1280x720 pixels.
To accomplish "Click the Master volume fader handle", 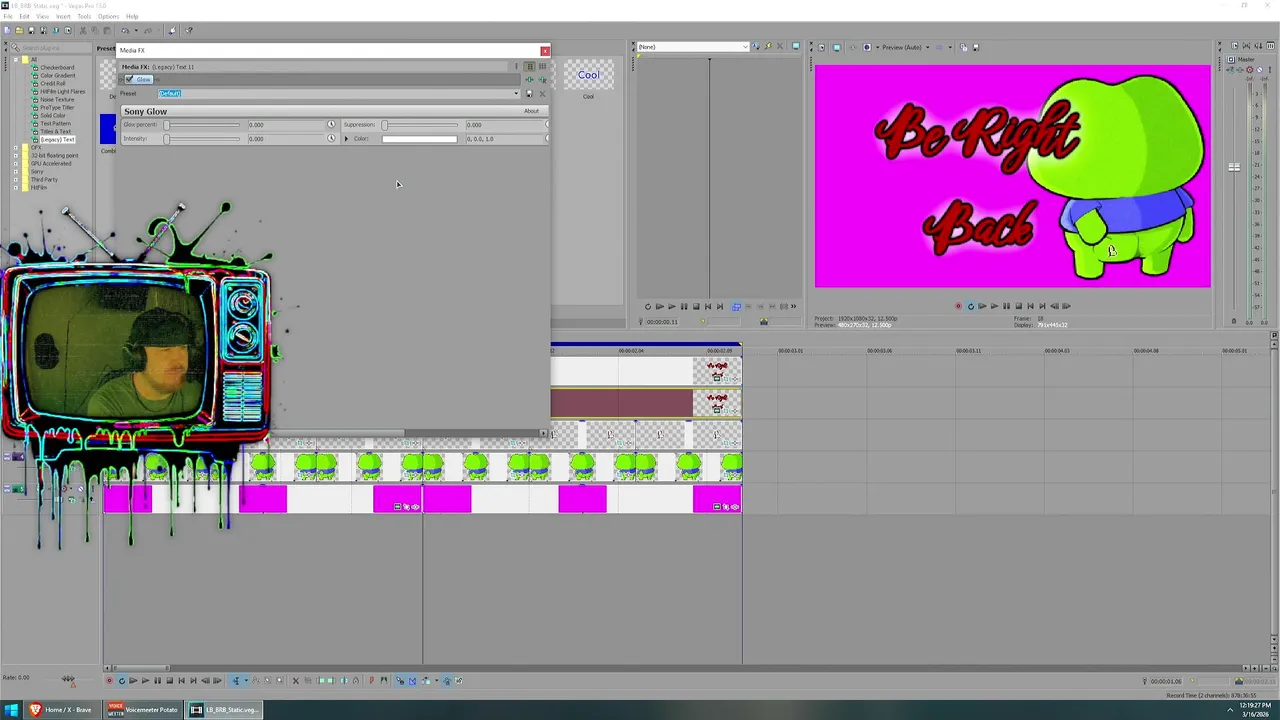I will pos(1234,167).
